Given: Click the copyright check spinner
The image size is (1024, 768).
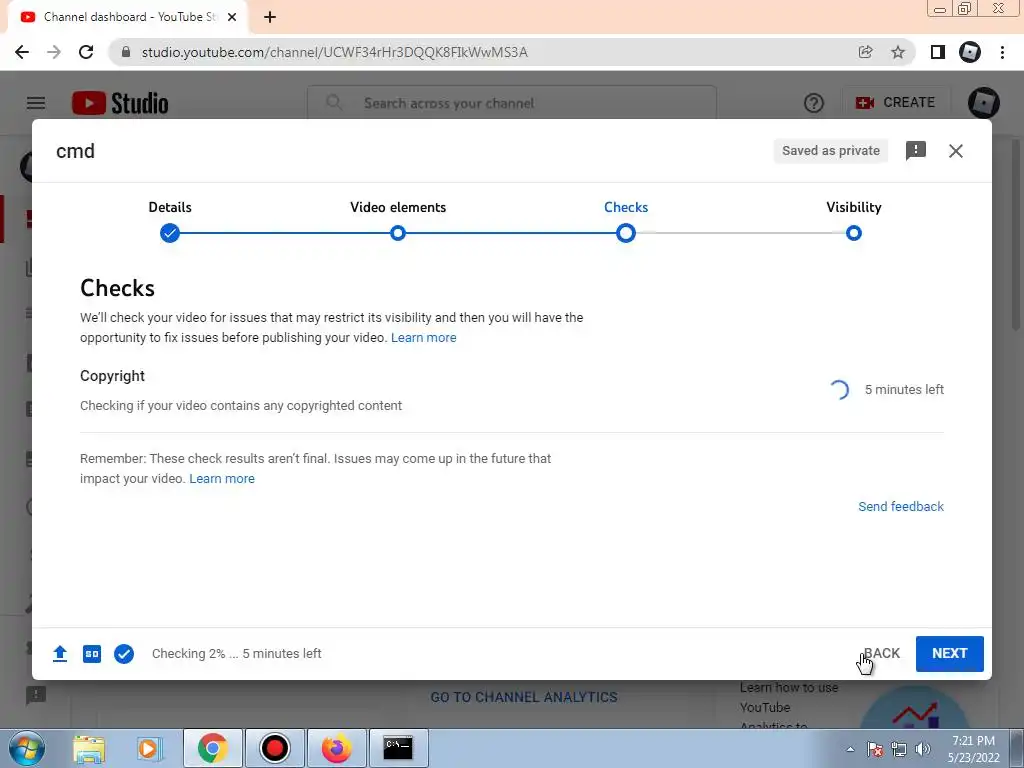Looking at the screenshot, I should (x=839, y=390).
